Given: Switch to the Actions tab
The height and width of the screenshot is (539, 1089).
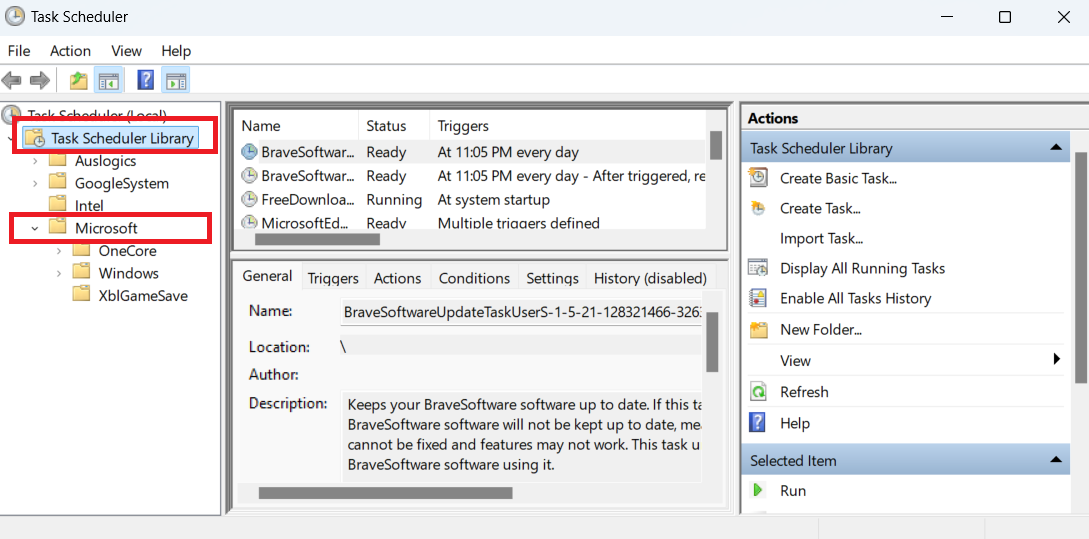Looking at the screenshot, I should [398, 279].
